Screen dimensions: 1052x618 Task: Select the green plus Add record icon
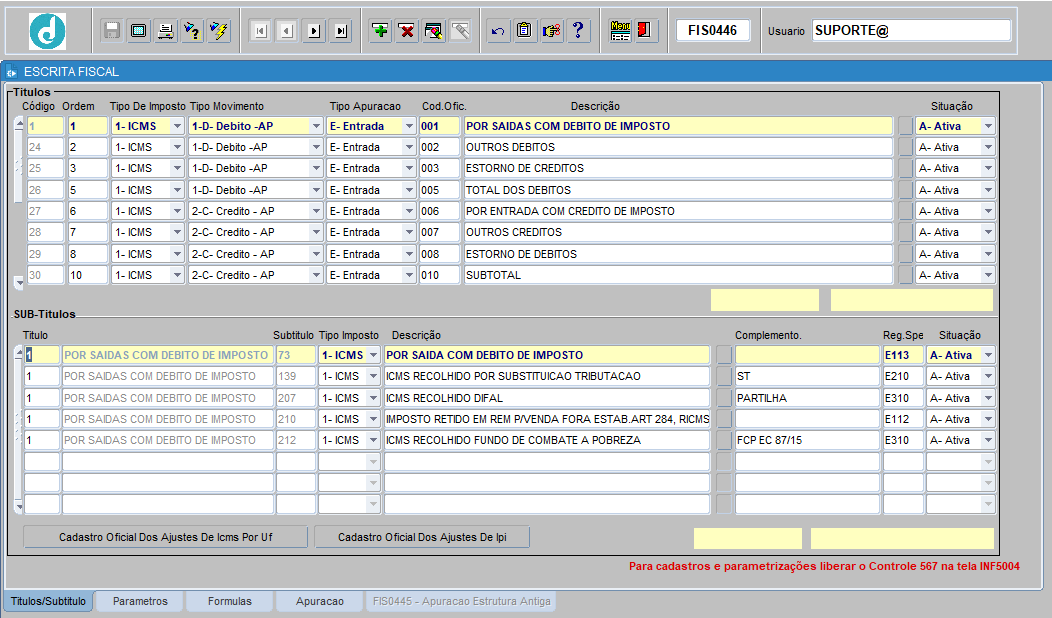click(380, 31)
